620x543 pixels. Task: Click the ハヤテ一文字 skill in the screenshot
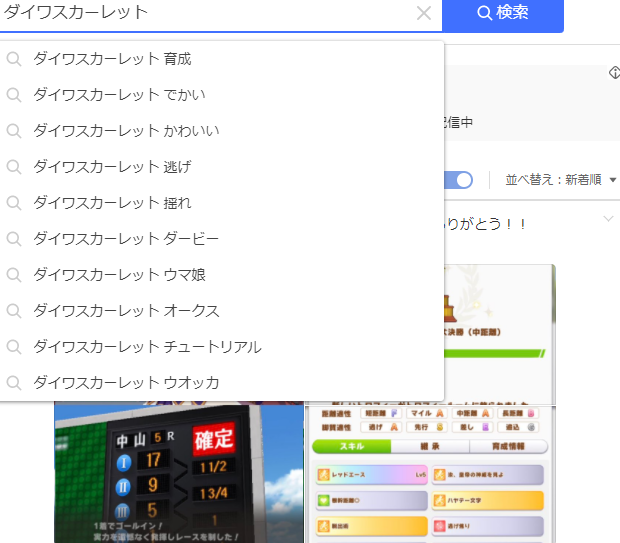point(488,501)
